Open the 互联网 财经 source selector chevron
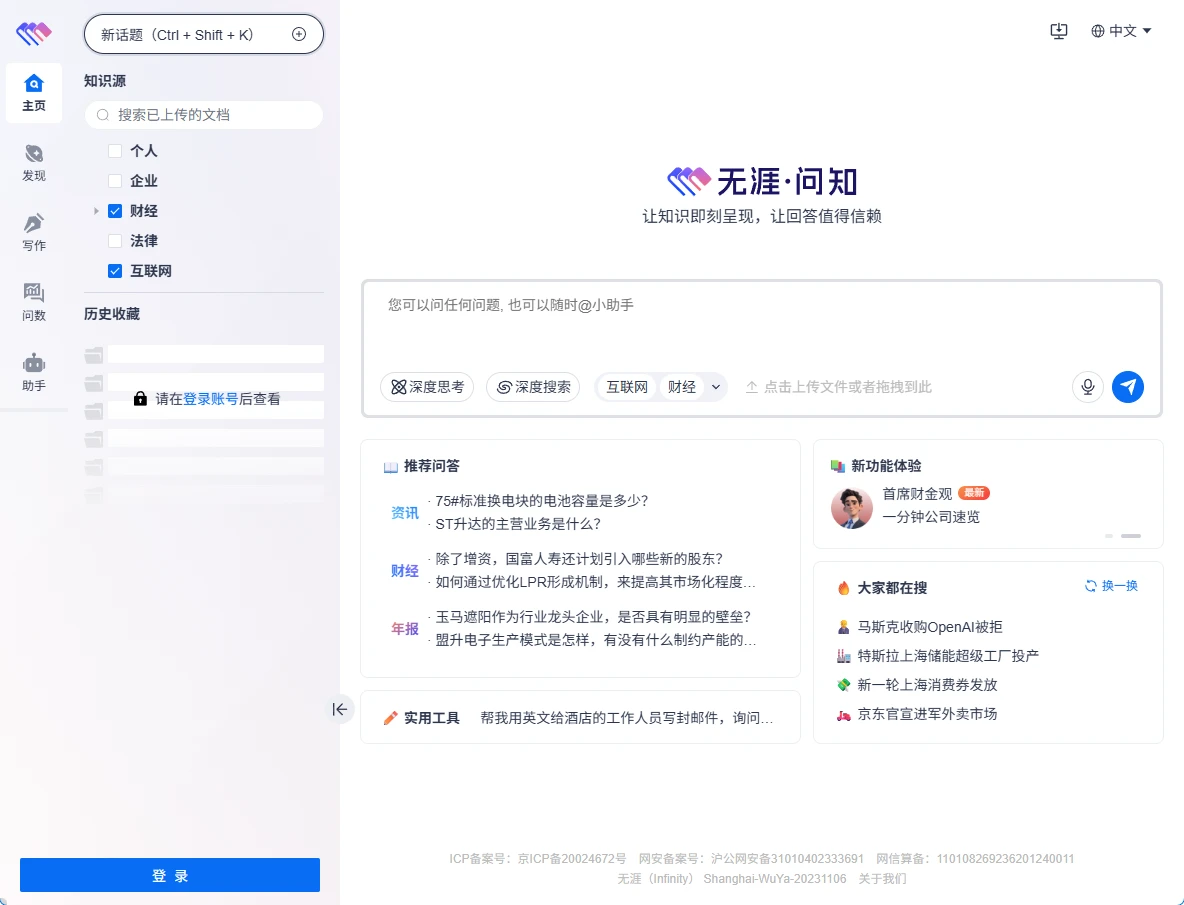1184x905 pixels. (715, 387)
